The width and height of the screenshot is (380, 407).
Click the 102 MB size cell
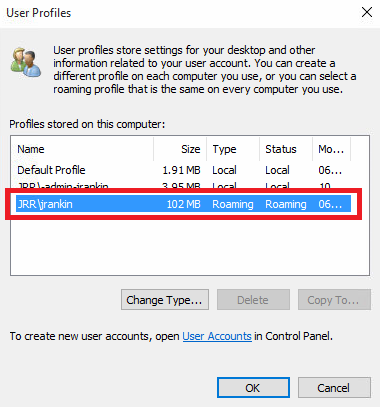point(183,204)
